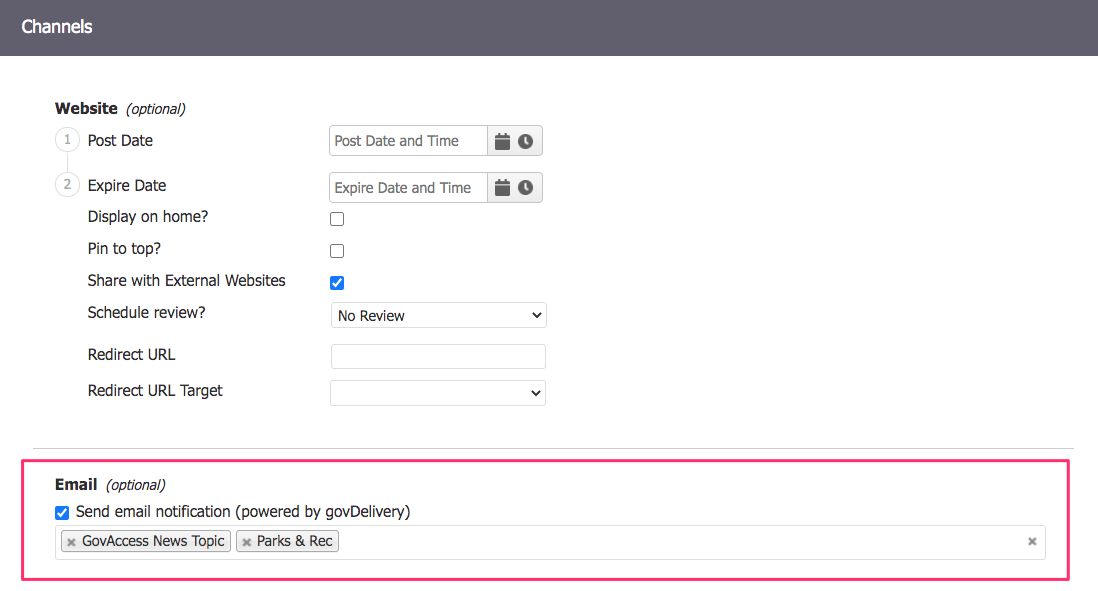Disable Send email notification checkbox

(62, 512)
